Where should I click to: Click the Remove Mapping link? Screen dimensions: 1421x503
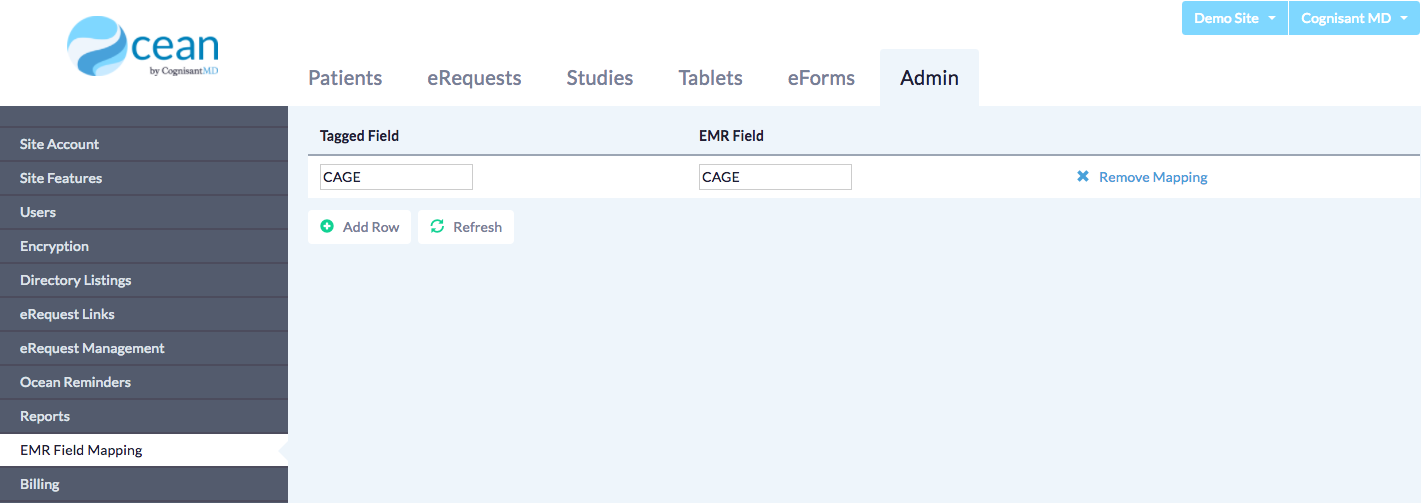[1153, 177]
